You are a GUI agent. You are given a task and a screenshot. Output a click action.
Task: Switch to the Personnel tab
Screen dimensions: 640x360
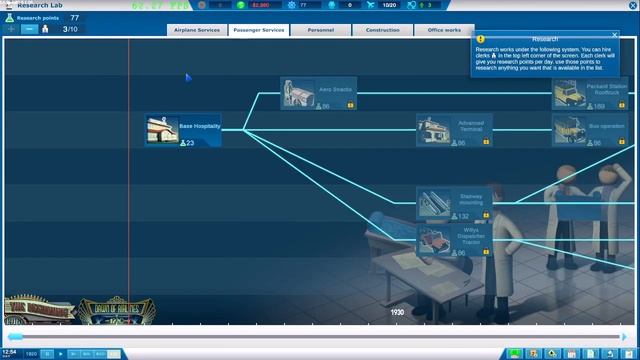321,30
